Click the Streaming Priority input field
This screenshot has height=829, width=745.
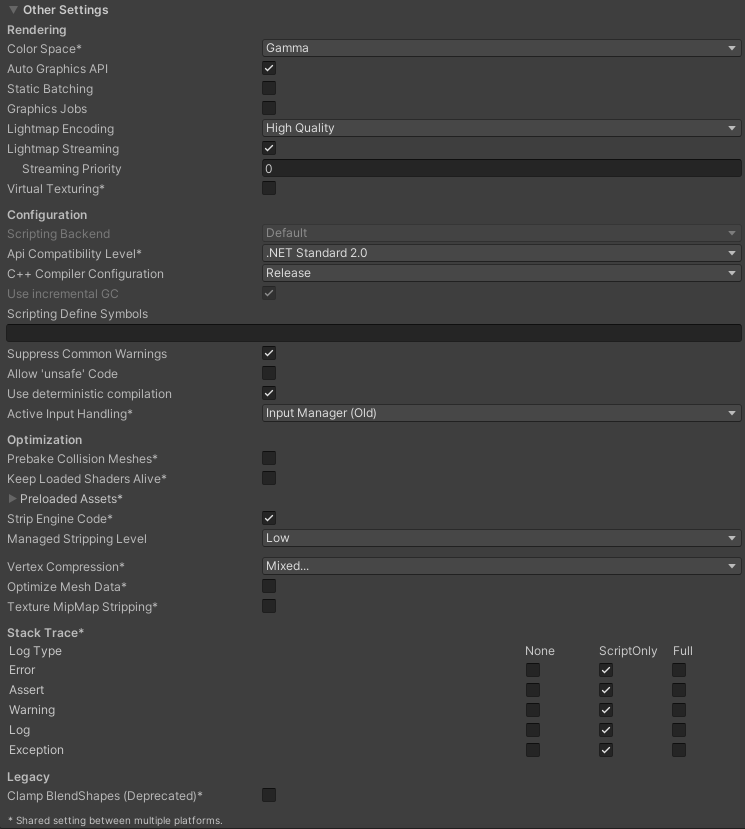coord(501,169)
